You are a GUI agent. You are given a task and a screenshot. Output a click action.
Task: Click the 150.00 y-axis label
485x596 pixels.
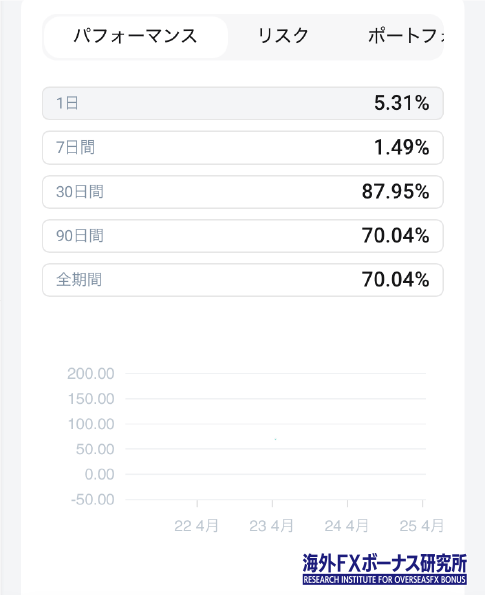(91, 399)
